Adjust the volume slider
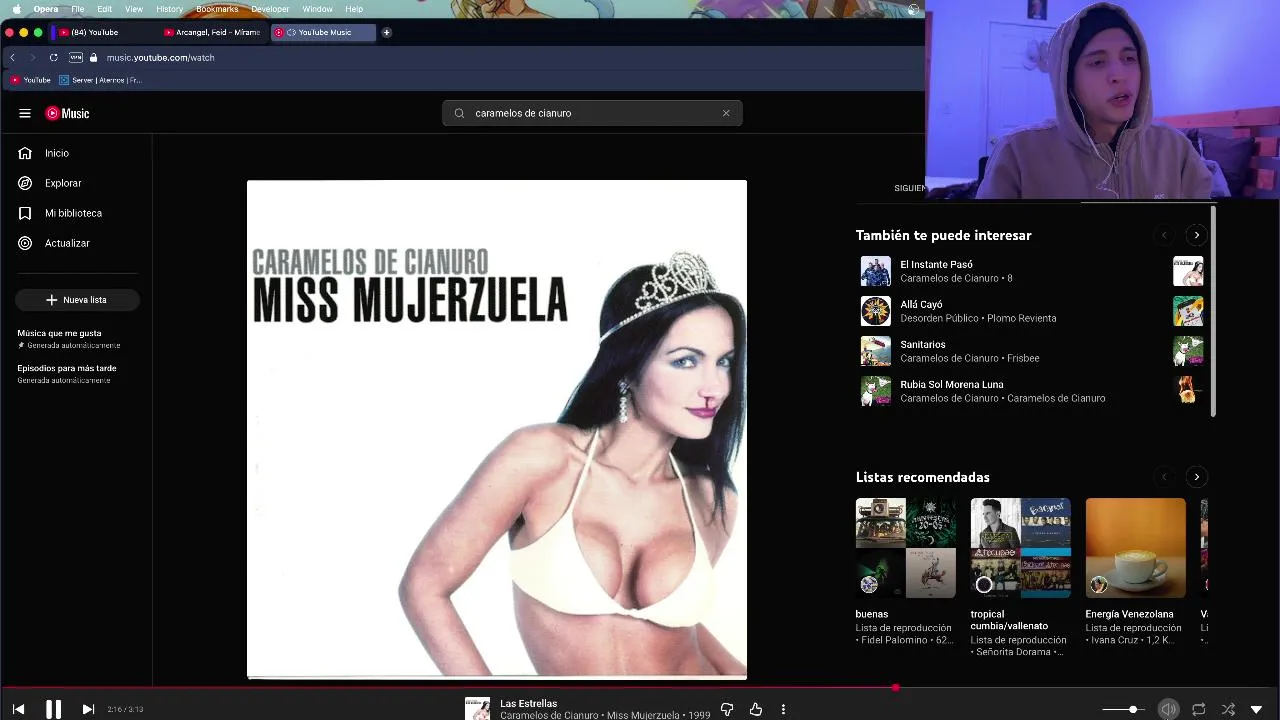The height and width of the screenshot is (720, 1280). tap(1123, 709)
